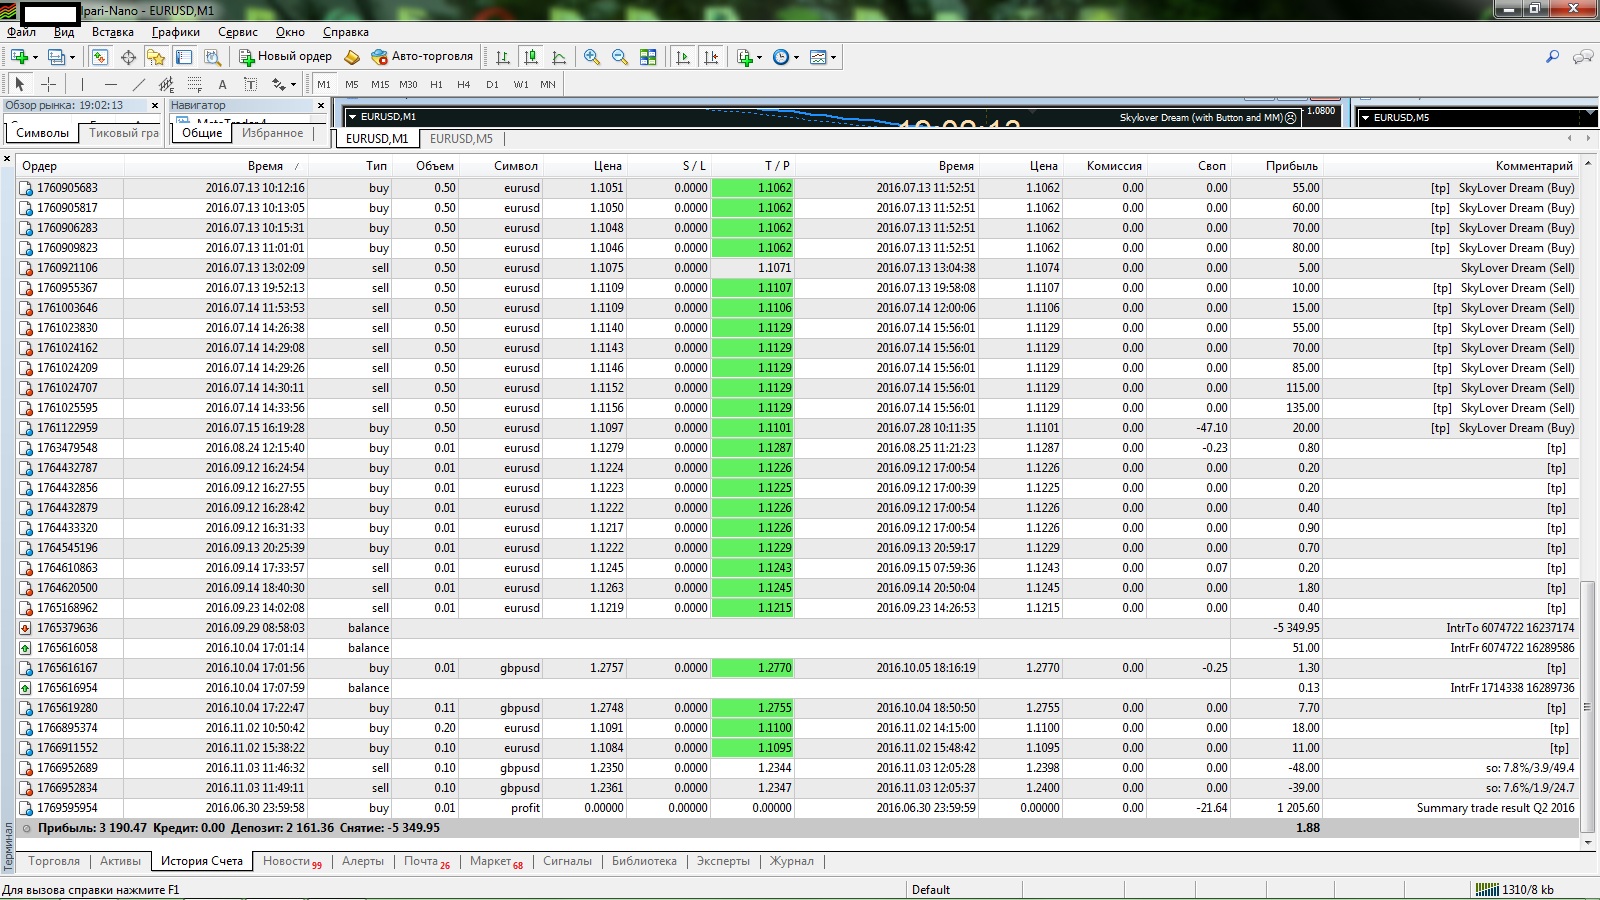Launch MetaEditor via yellow book icon
The width and height of the screenshot is (1600, 900).
point(352,57)
